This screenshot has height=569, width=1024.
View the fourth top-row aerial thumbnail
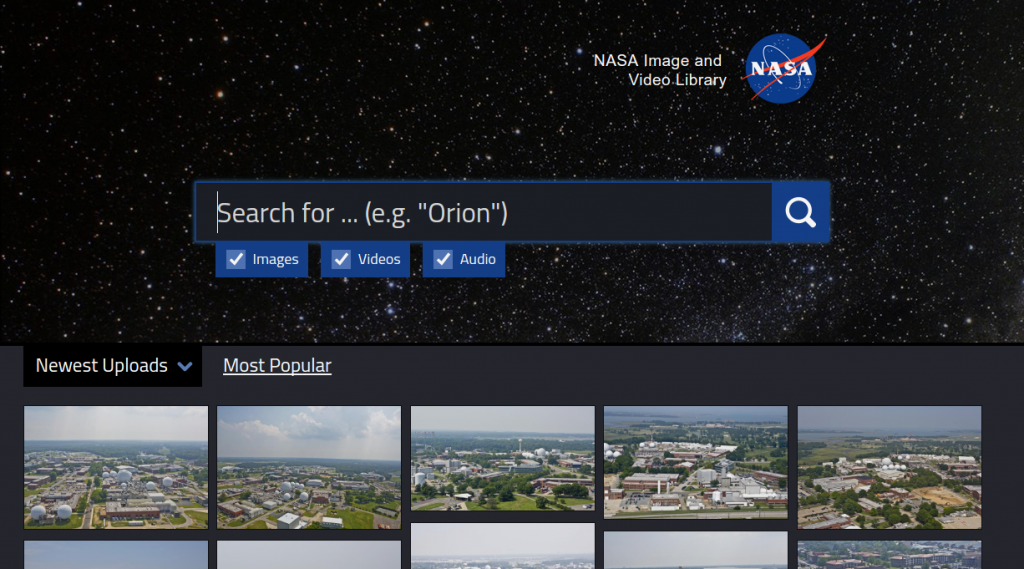[695, 463]
